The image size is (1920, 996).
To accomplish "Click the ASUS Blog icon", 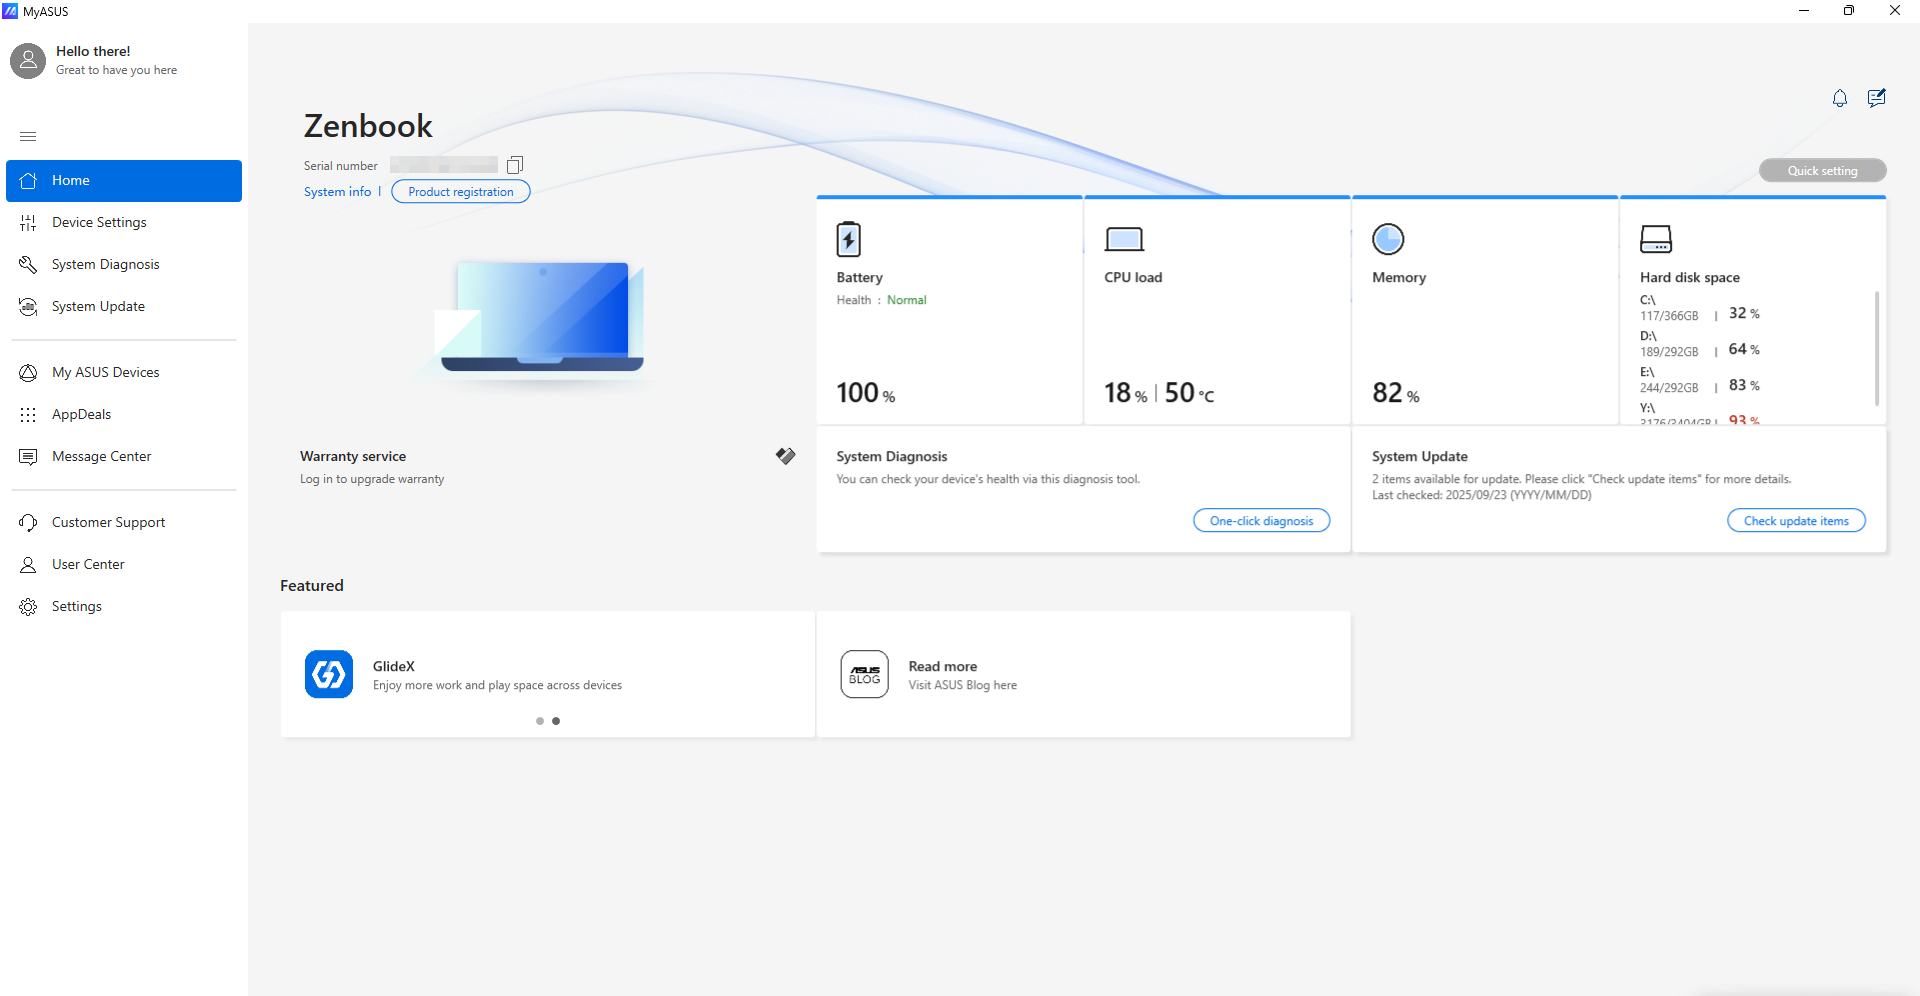I will point(865,674).
